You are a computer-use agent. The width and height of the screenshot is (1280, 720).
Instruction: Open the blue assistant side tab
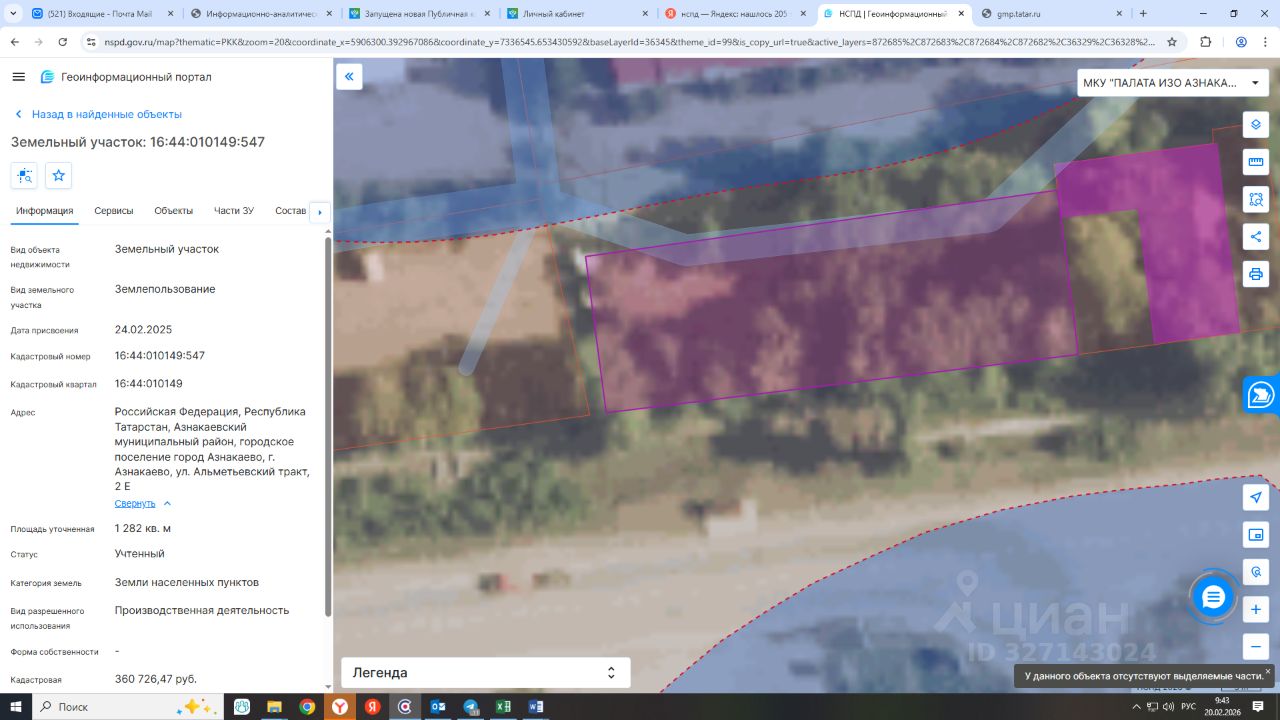[x=1262, y=396]
